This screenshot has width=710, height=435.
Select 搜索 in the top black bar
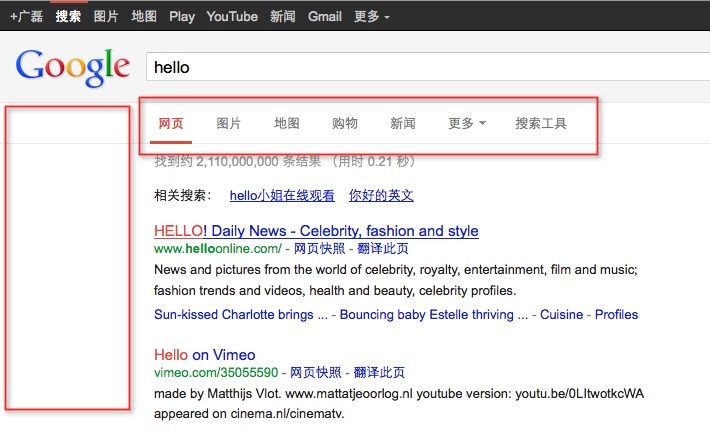[x=68, y=16]
